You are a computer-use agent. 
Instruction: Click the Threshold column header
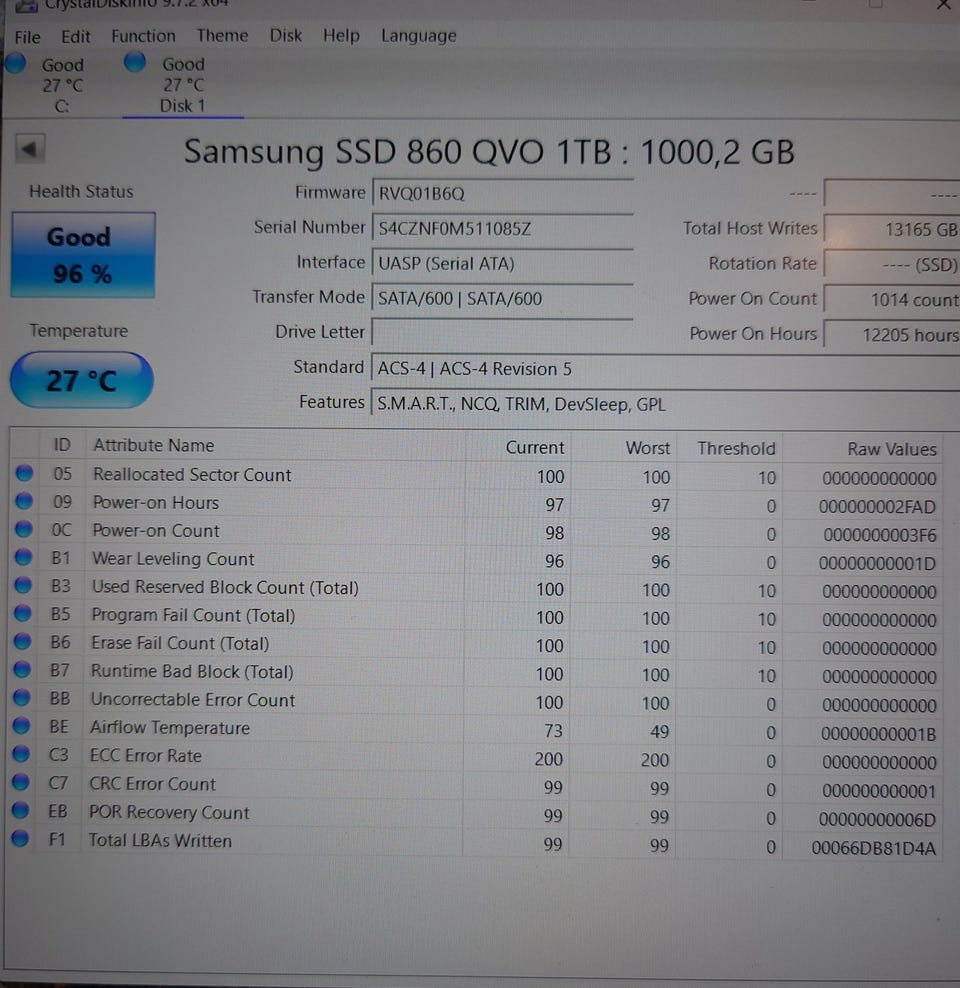[729, 449]
